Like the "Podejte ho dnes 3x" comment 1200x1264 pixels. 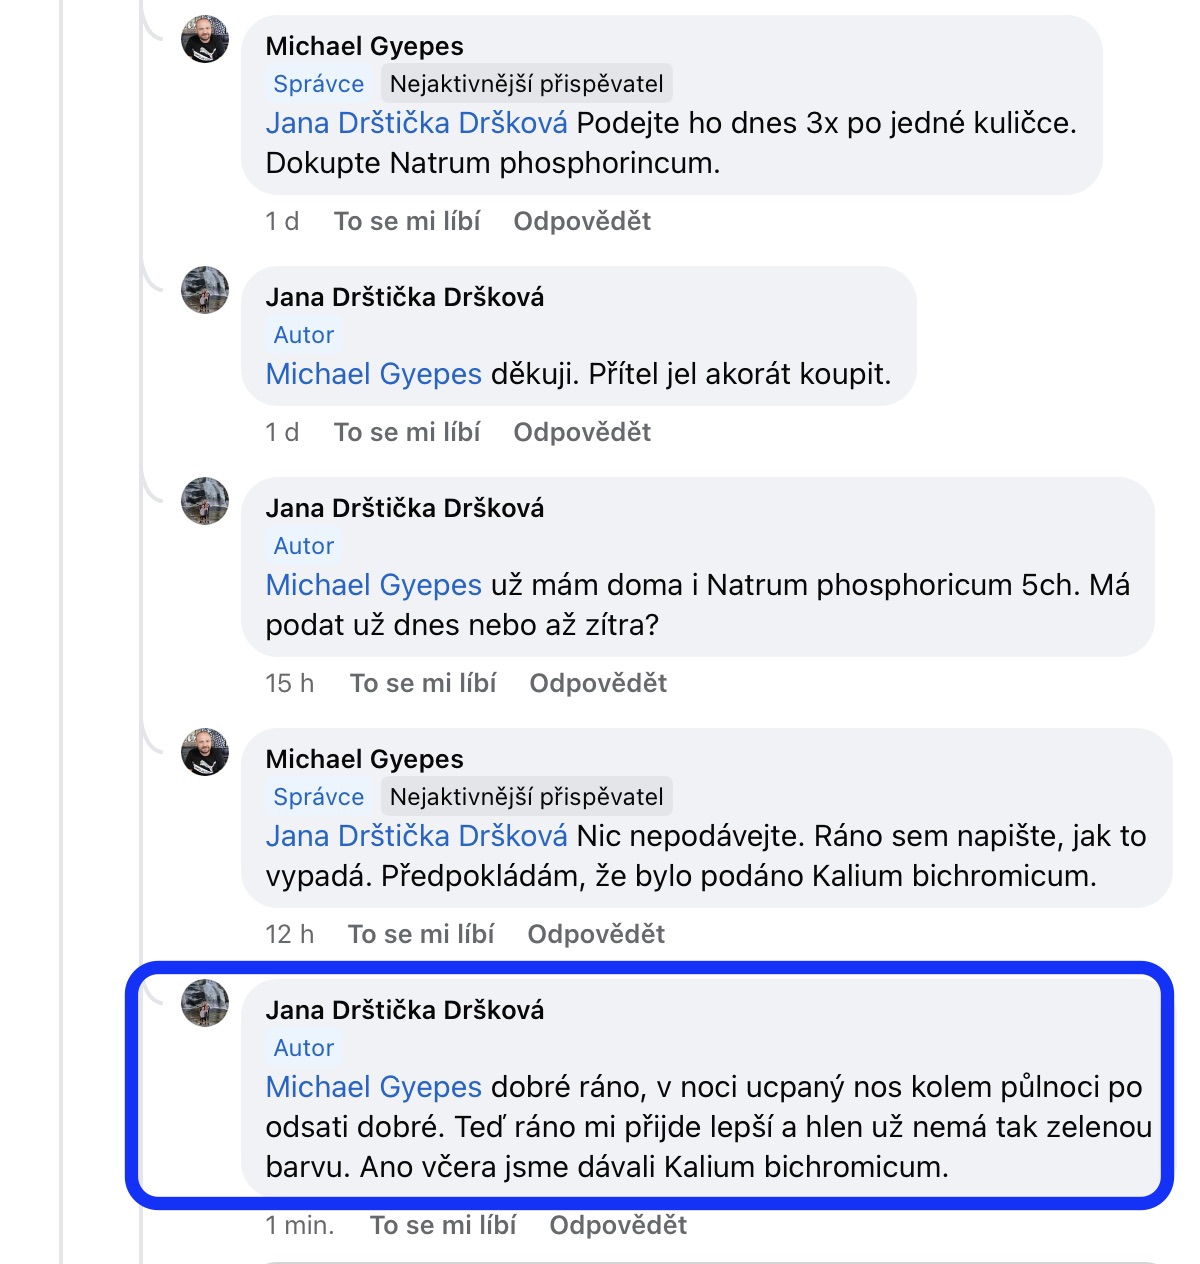tap(407, 221)
